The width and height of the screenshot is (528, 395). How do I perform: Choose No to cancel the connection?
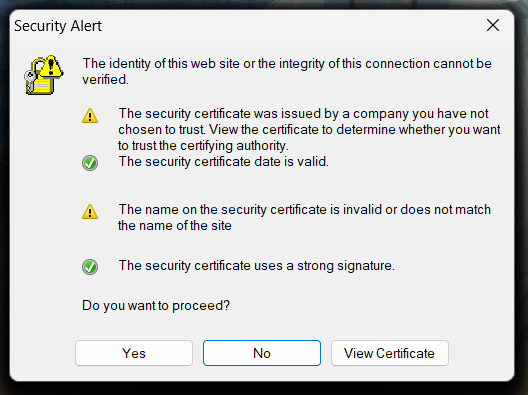(x=262, y=353)
